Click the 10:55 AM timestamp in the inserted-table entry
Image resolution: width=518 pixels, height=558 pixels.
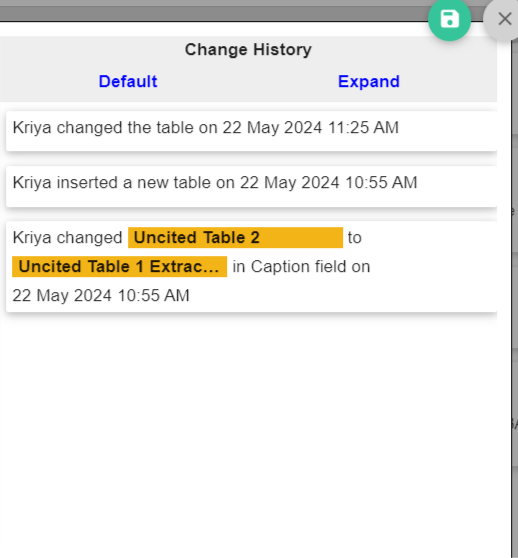pyautogui.click(x=381, y=183)
